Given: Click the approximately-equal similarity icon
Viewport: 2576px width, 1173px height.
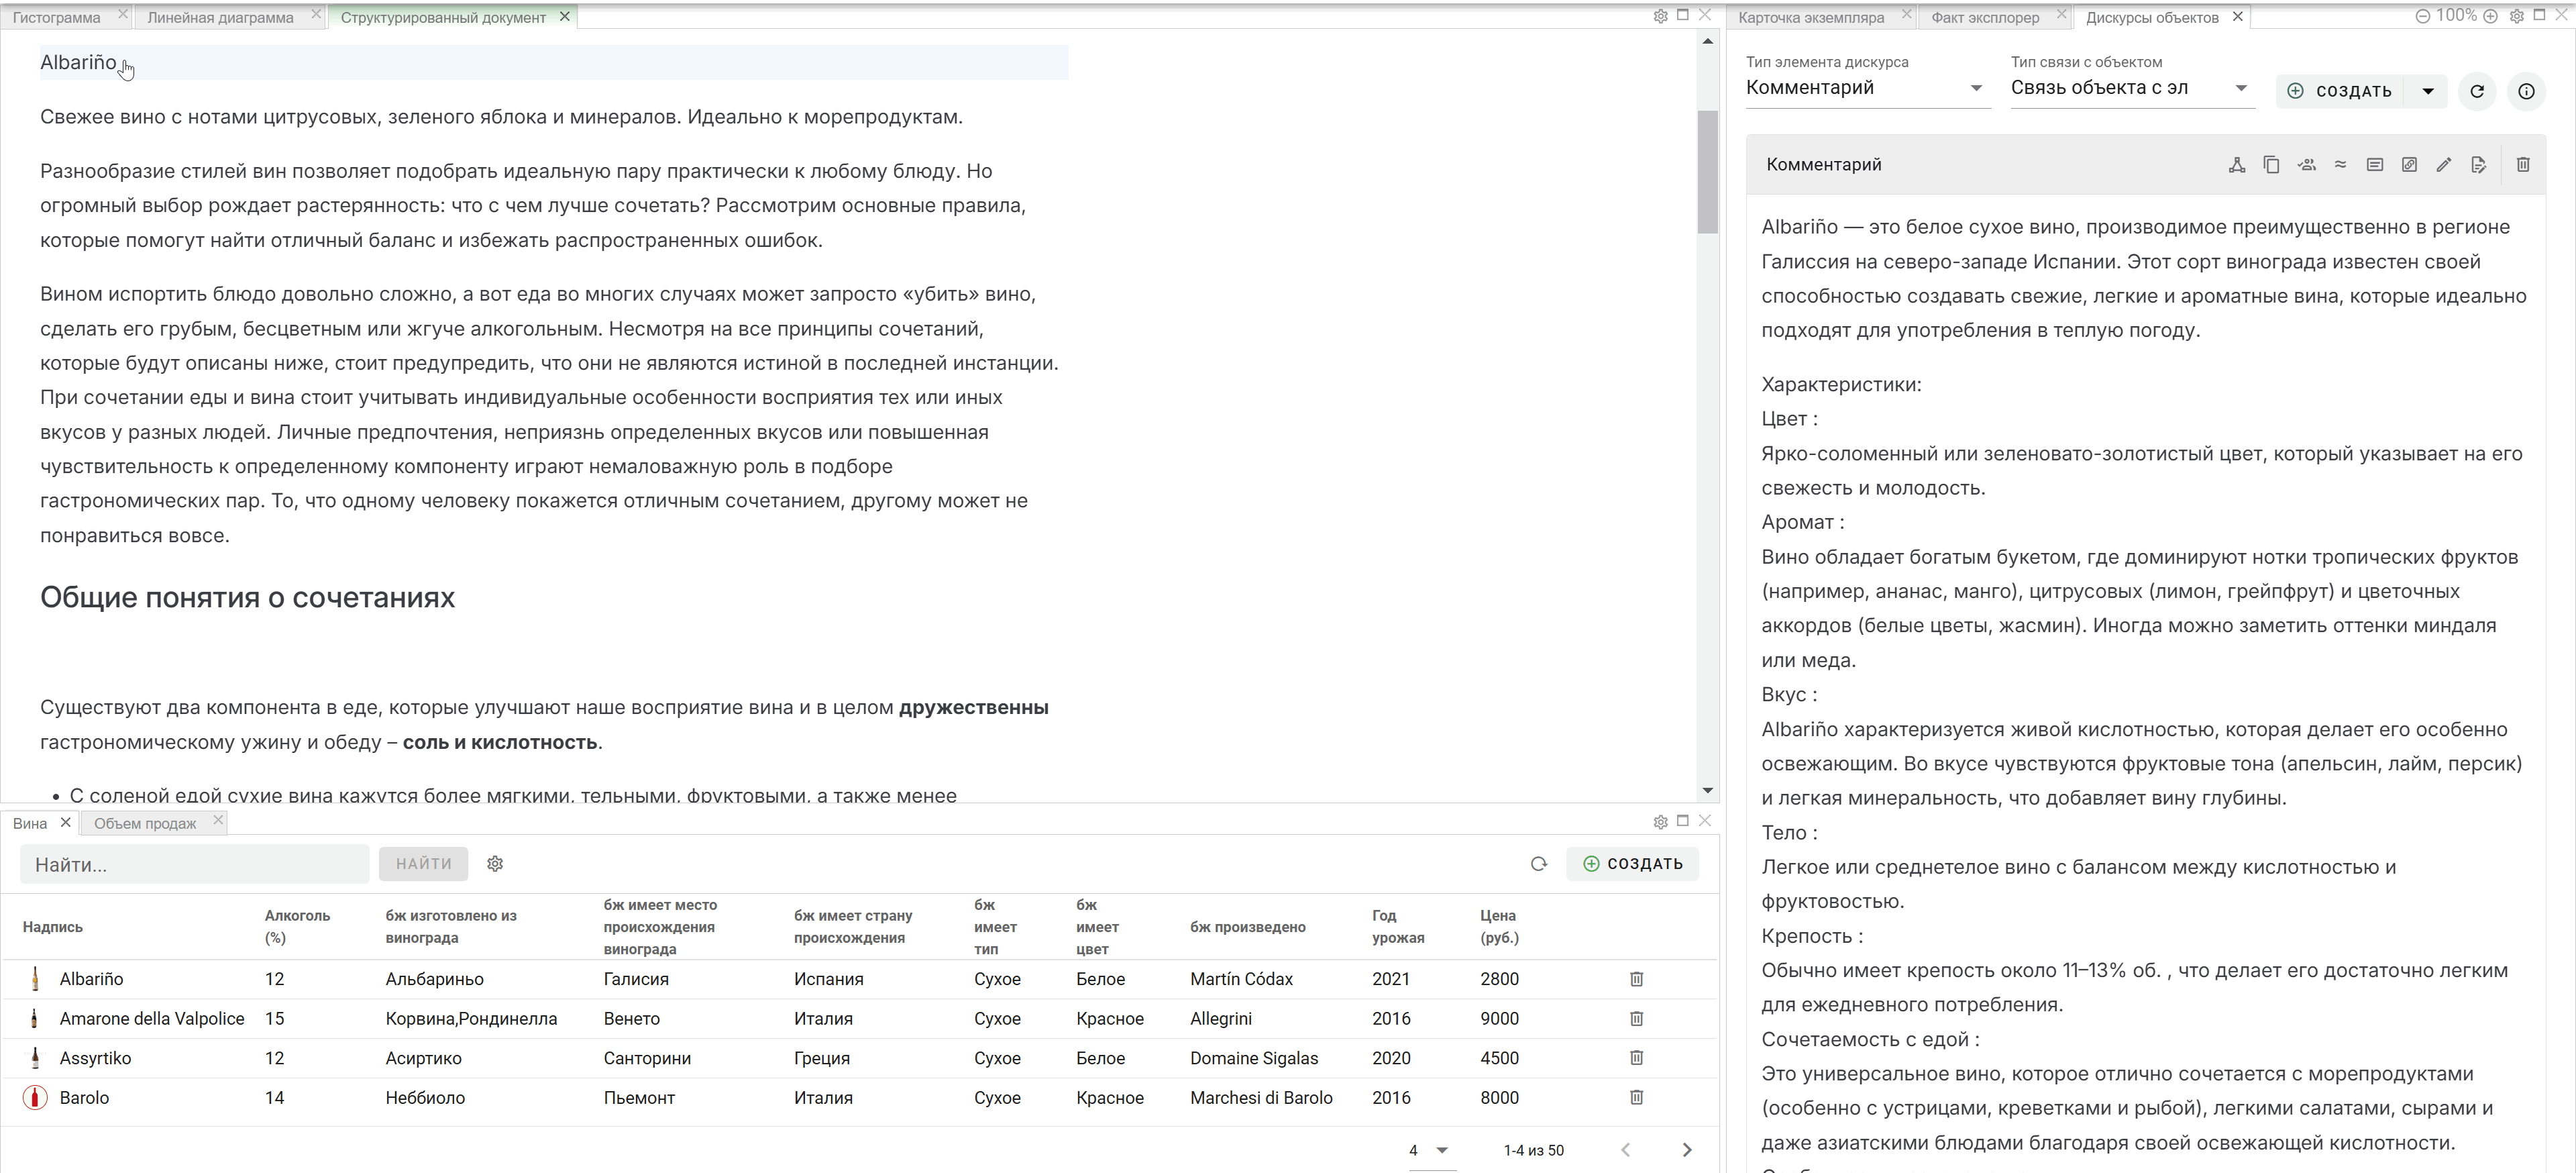Looking at the screenshot, I should pyautogui.click(x=2340, y=165).
